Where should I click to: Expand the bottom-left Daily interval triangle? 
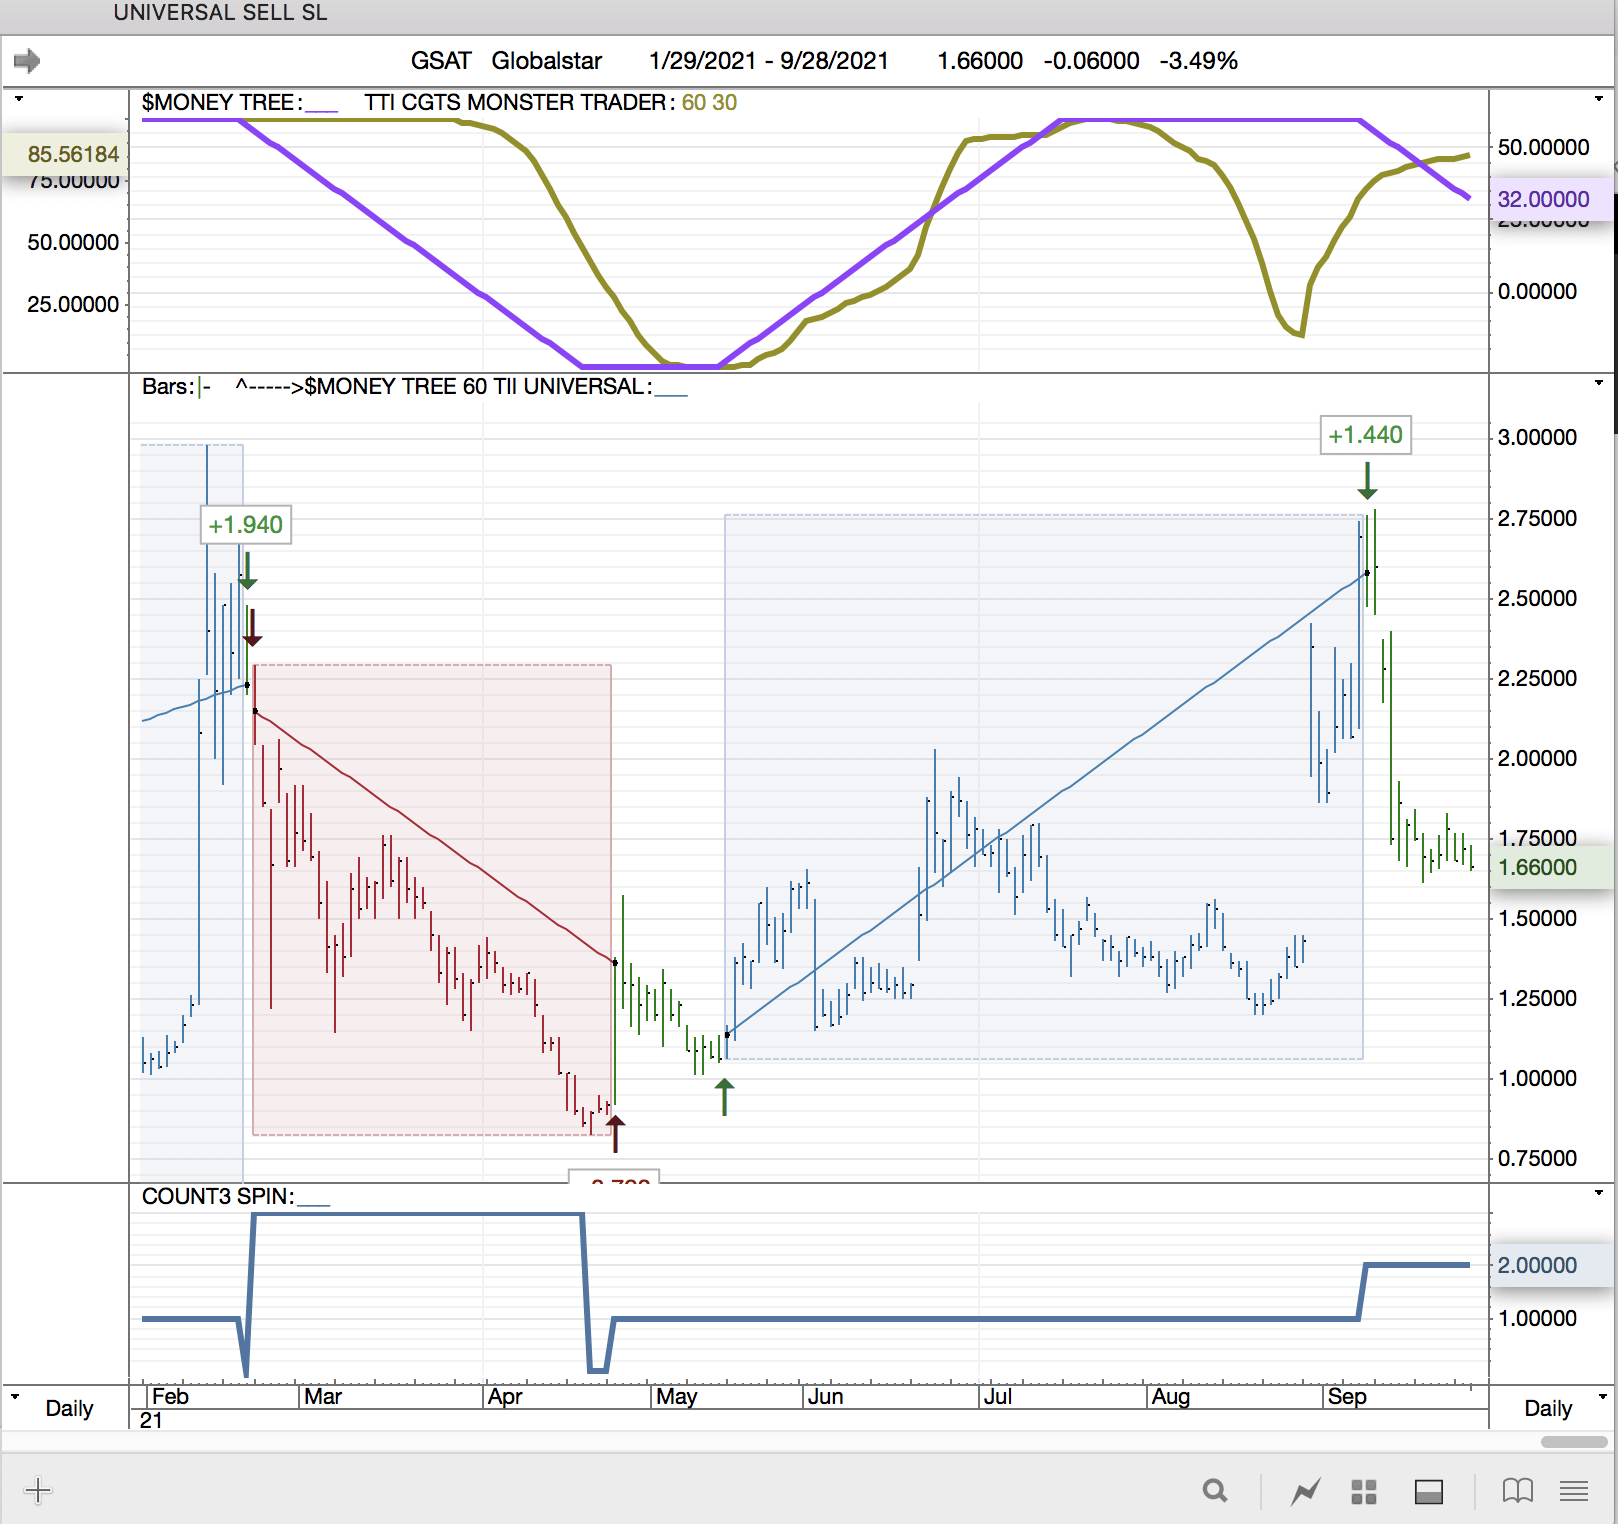[15, 1396]
